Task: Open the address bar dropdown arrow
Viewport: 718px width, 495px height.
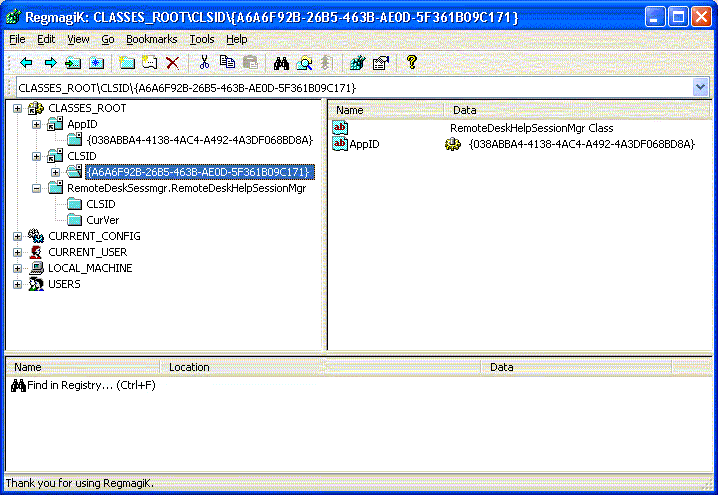Action: (701, 87)
